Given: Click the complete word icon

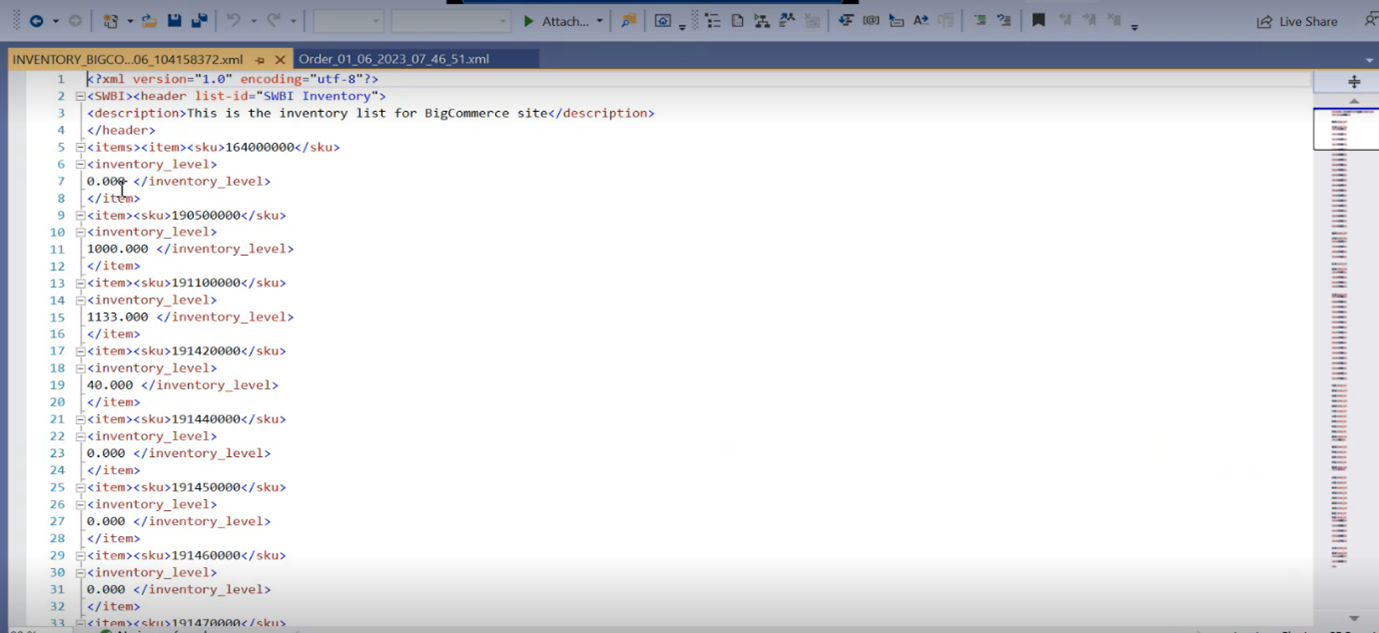Looking at the screenshot, I should point(921,21).
